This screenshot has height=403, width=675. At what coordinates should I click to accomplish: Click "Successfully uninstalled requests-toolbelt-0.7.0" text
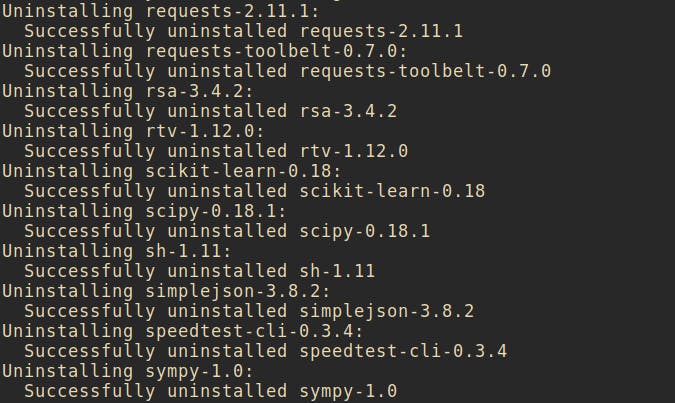[287, 70]
